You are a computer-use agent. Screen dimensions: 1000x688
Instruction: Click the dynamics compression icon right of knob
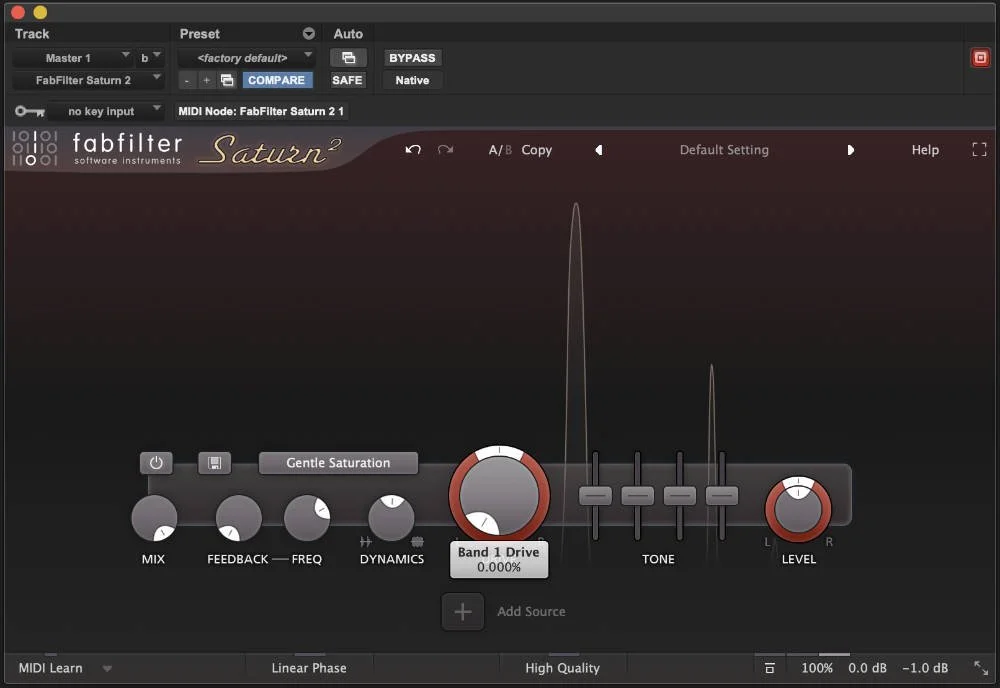pyautogui.click(x=417, y=542)
